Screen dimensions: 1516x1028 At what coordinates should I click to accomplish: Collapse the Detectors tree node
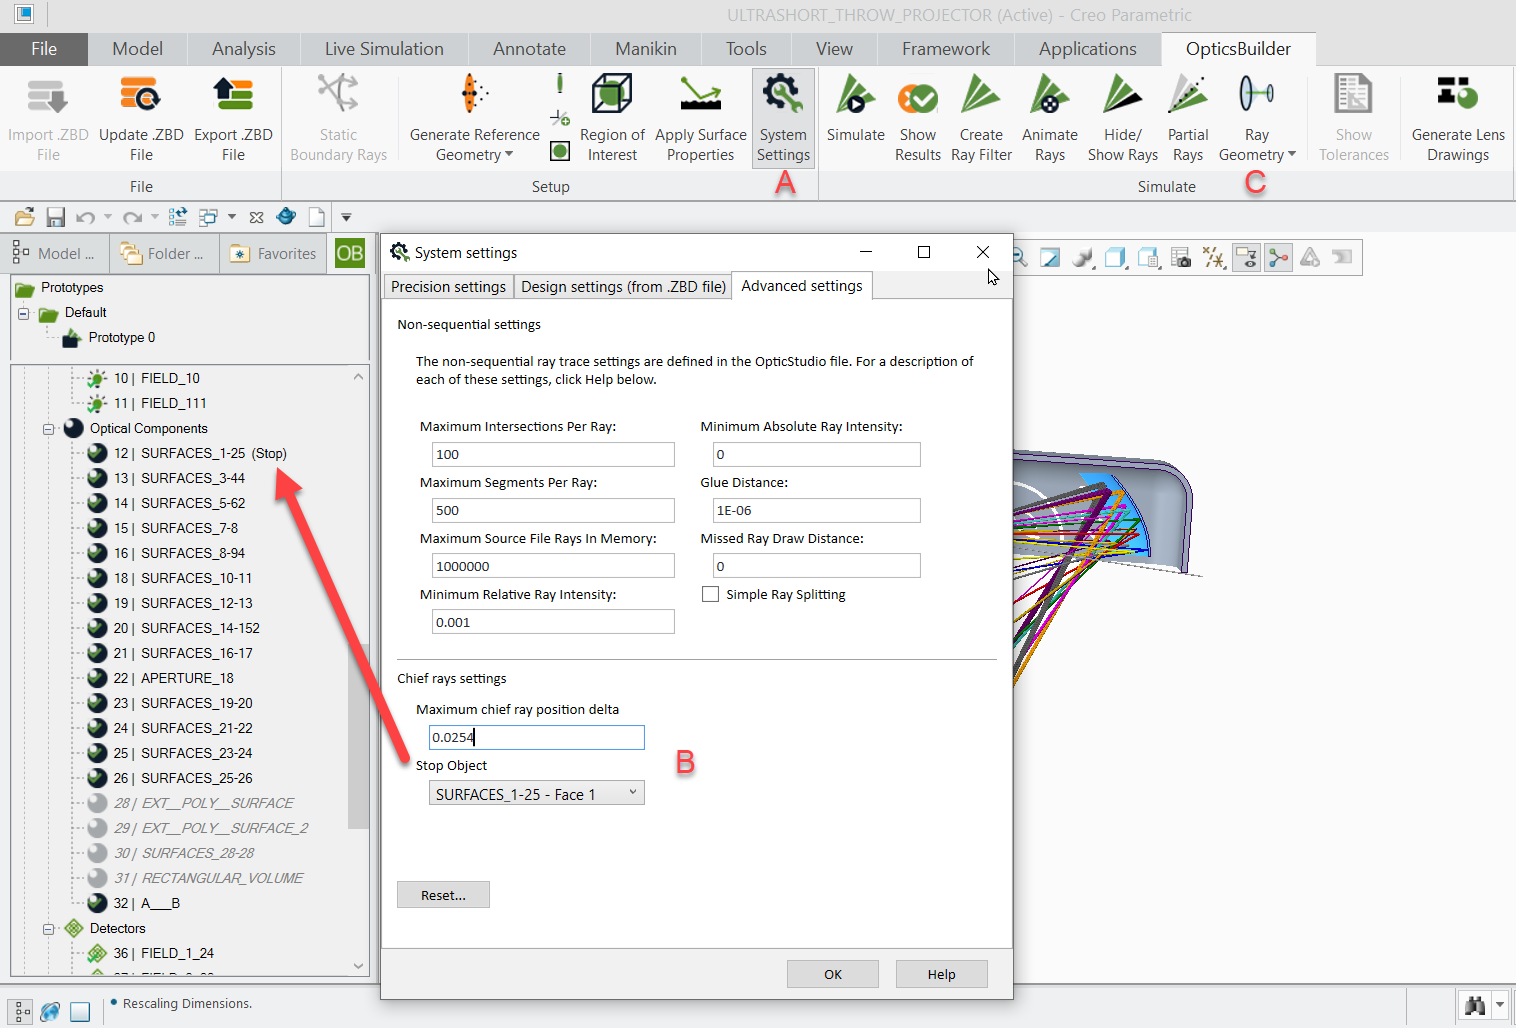coord(48,929)
